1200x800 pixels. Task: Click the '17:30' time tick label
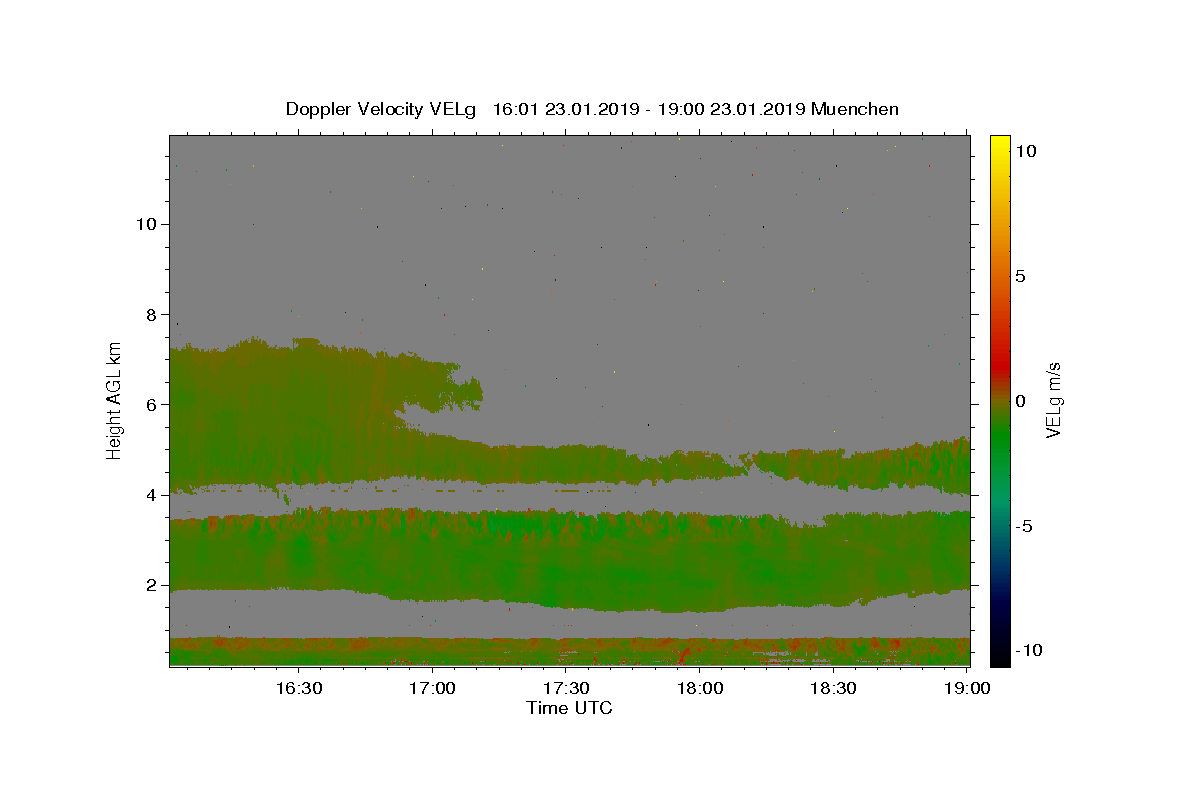pyautogui.click(x=566, y=689)
